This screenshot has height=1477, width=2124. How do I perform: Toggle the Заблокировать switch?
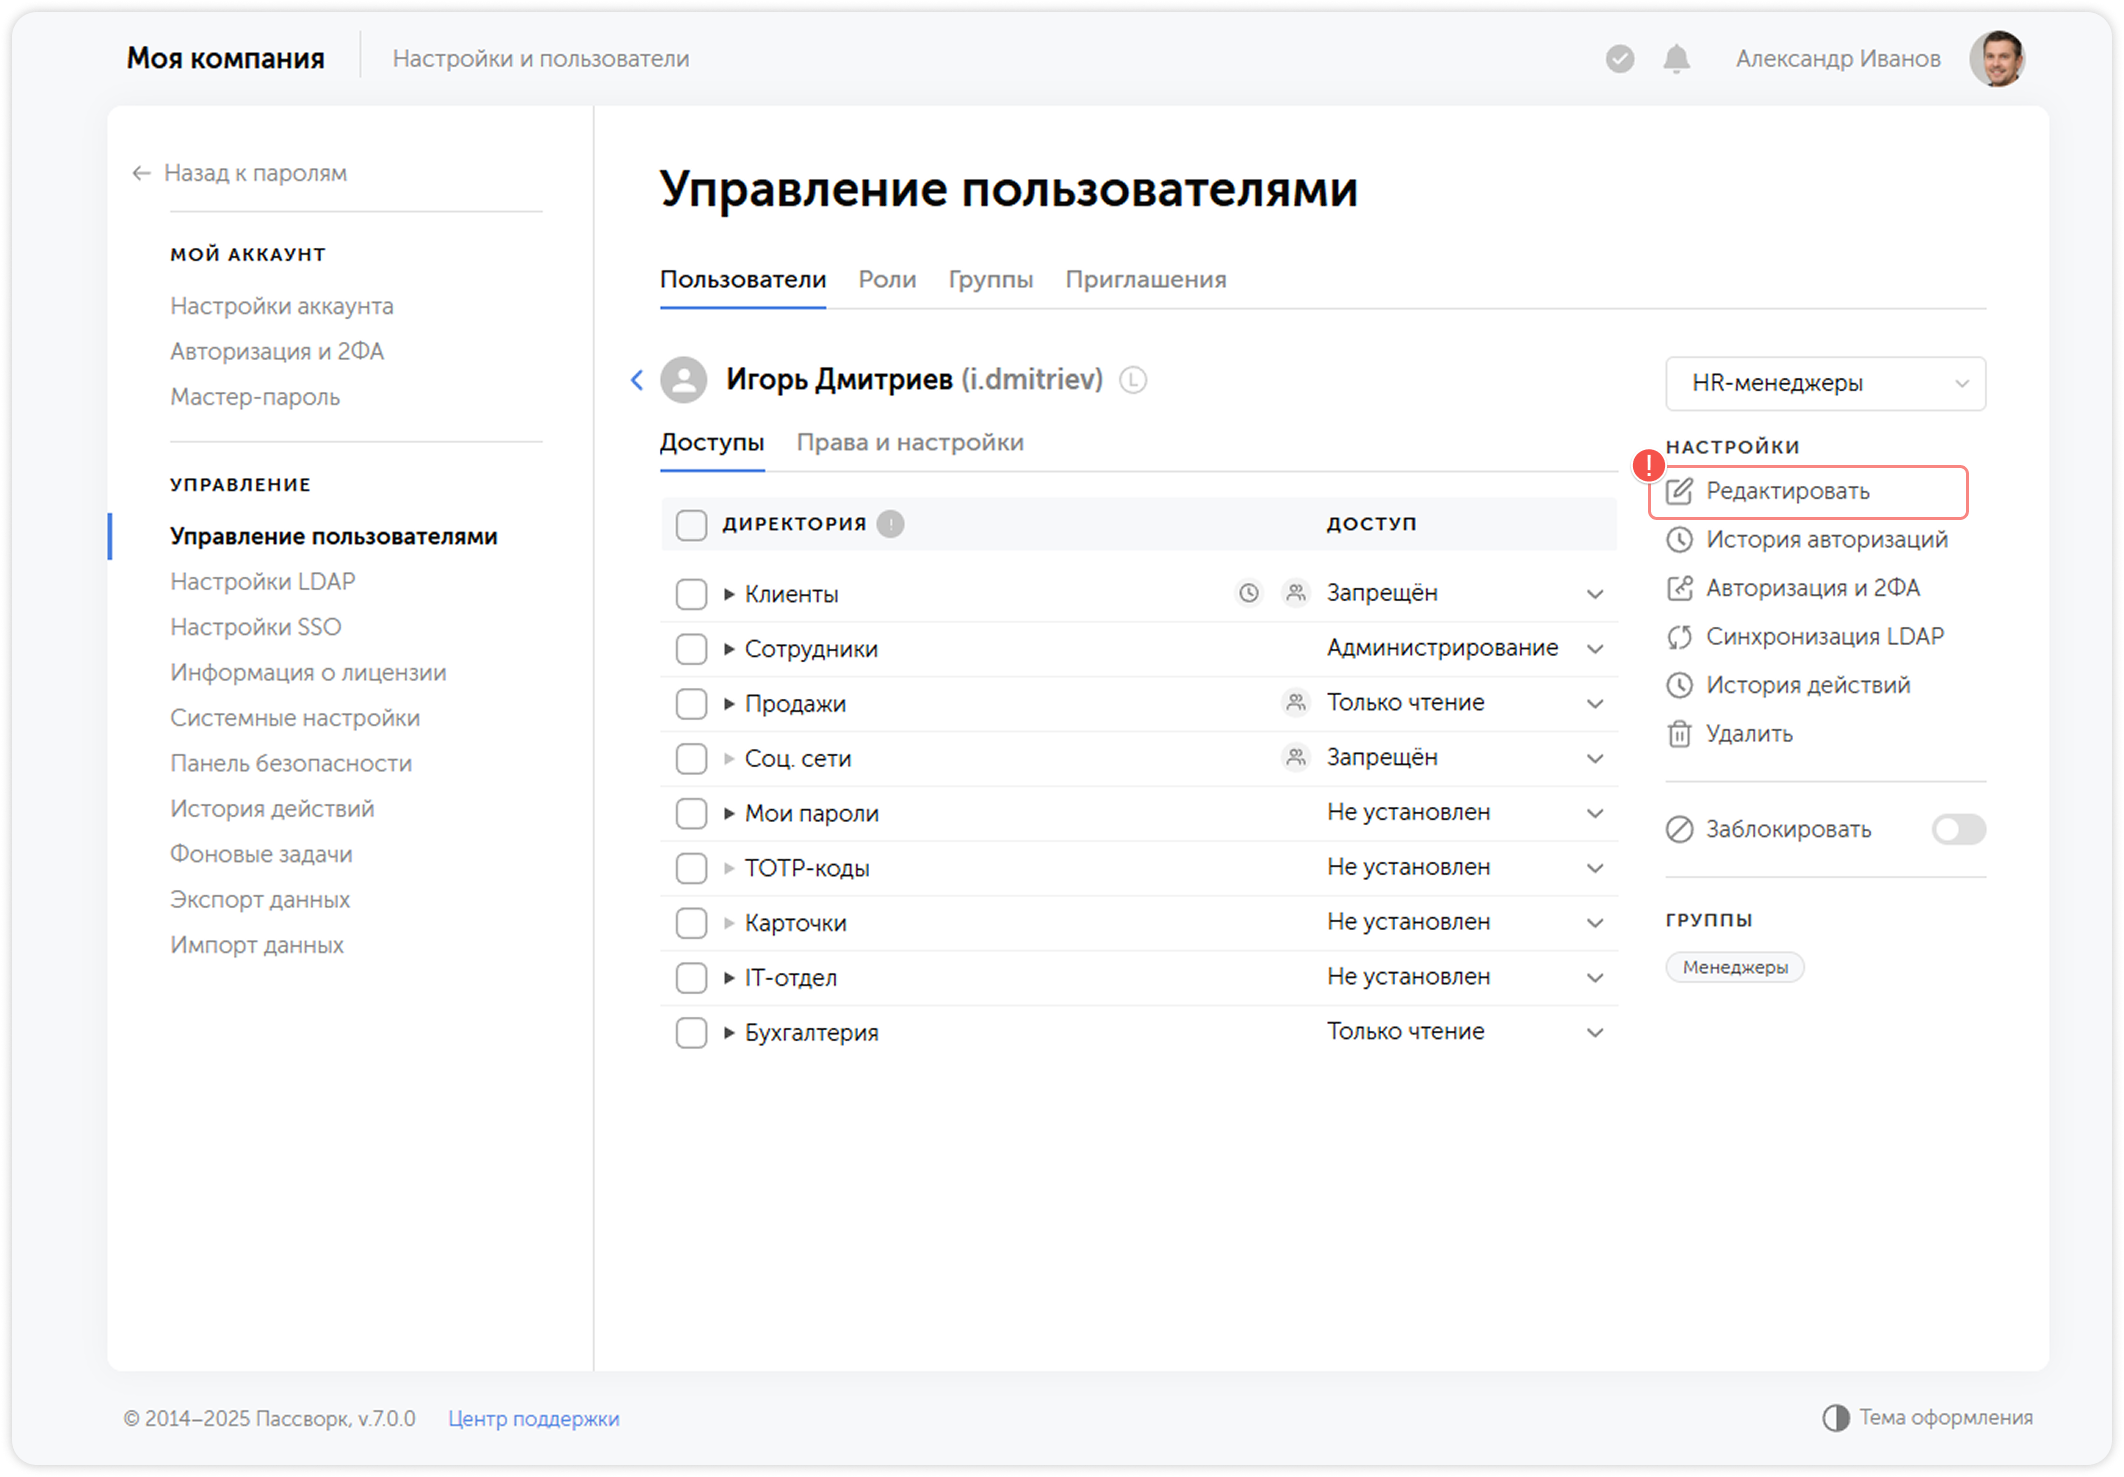[x=1958, y=829]
